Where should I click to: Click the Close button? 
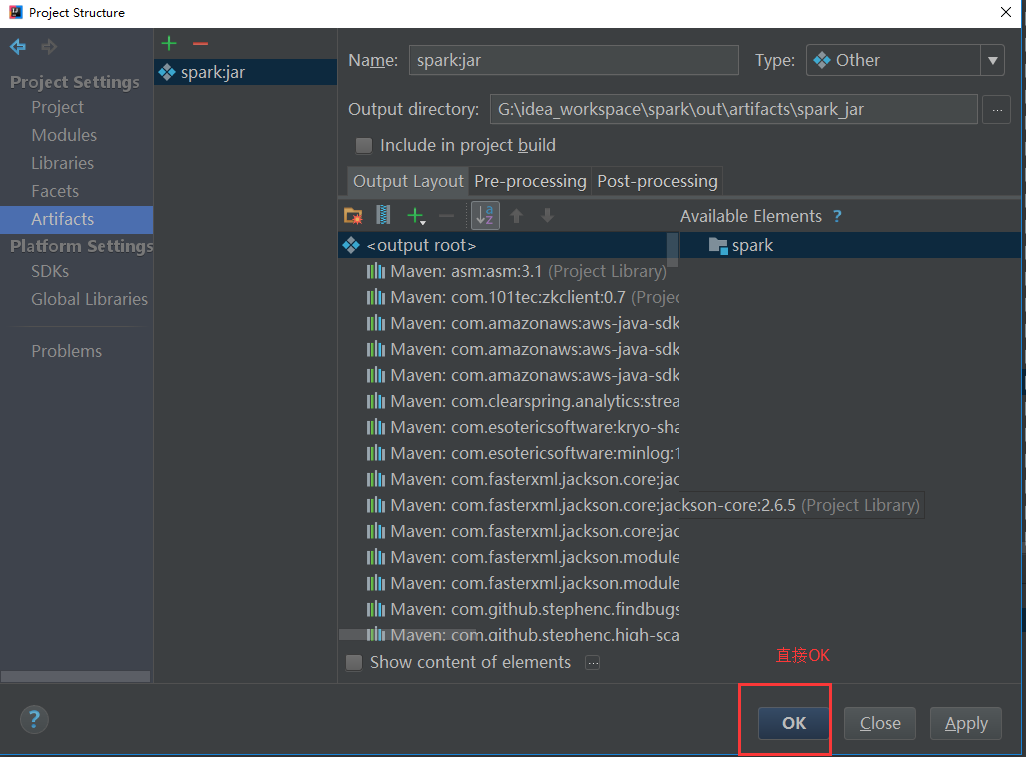tap(879, 723)
